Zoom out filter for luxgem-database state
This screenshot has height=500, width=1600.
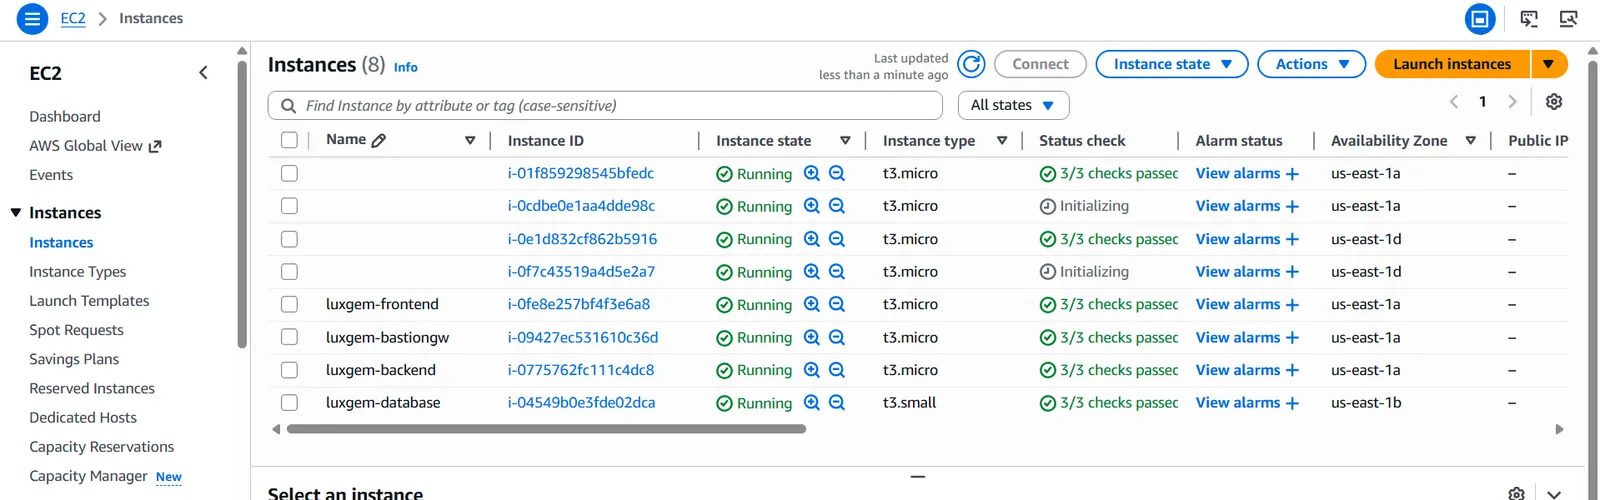click(837, 403)
